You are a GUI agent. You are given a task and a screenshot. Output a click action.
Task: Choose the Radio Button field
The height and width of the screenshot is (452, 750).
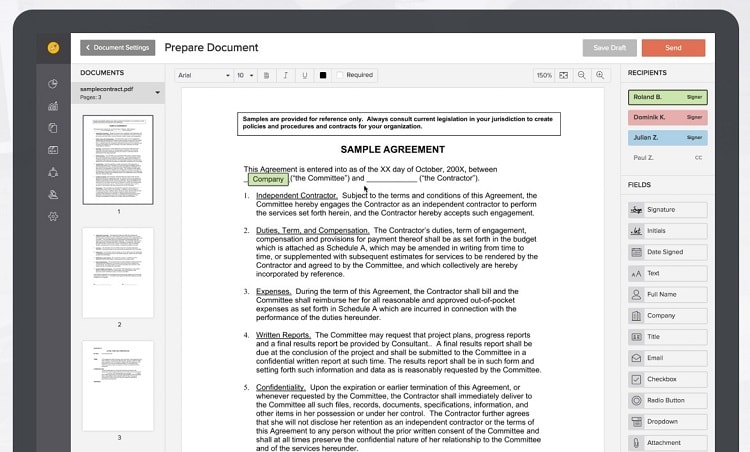coord(668,400)
